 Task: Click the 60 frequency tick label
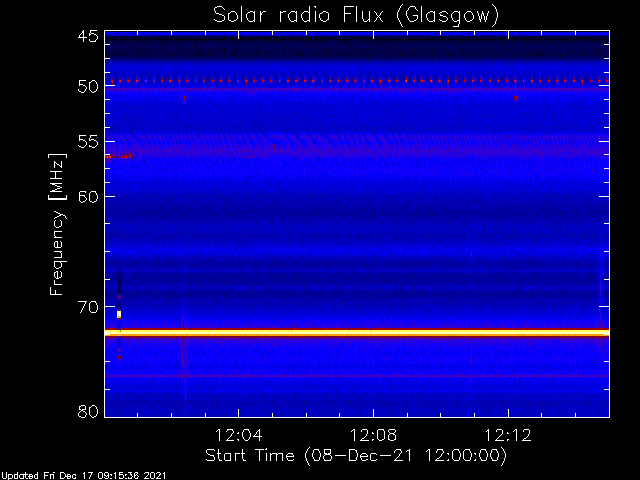pos(88,197)
